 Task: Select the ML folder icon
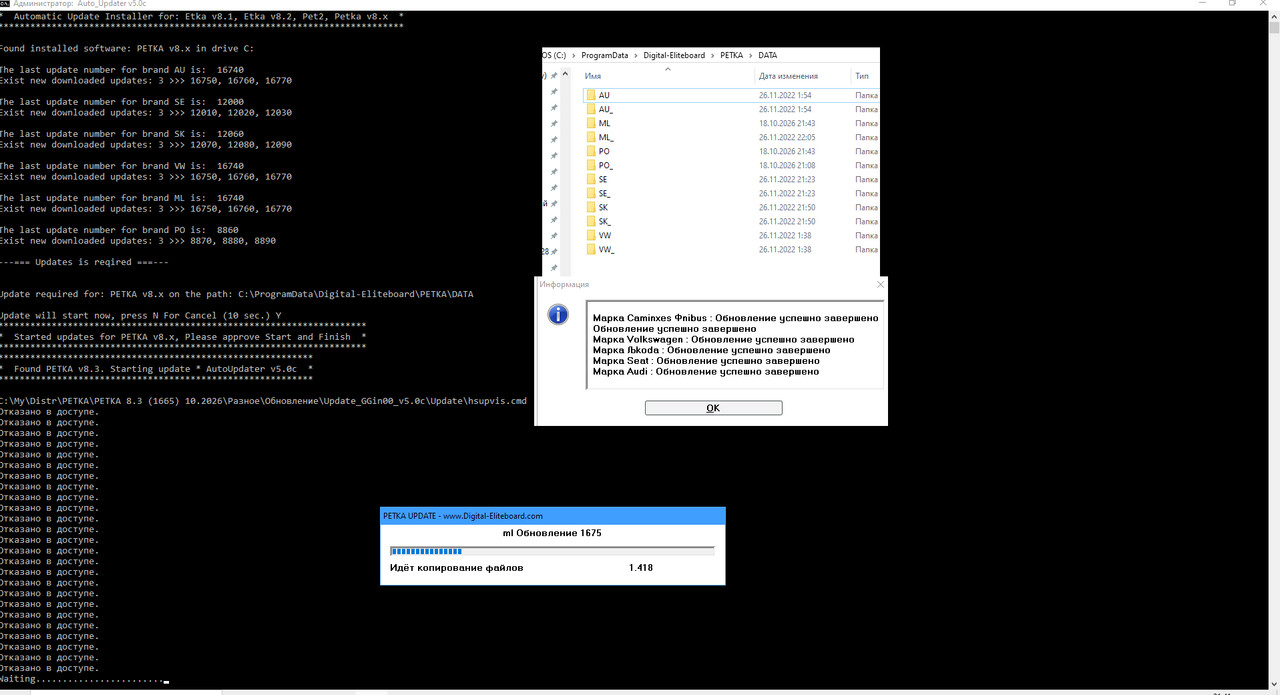click(591, 123)
